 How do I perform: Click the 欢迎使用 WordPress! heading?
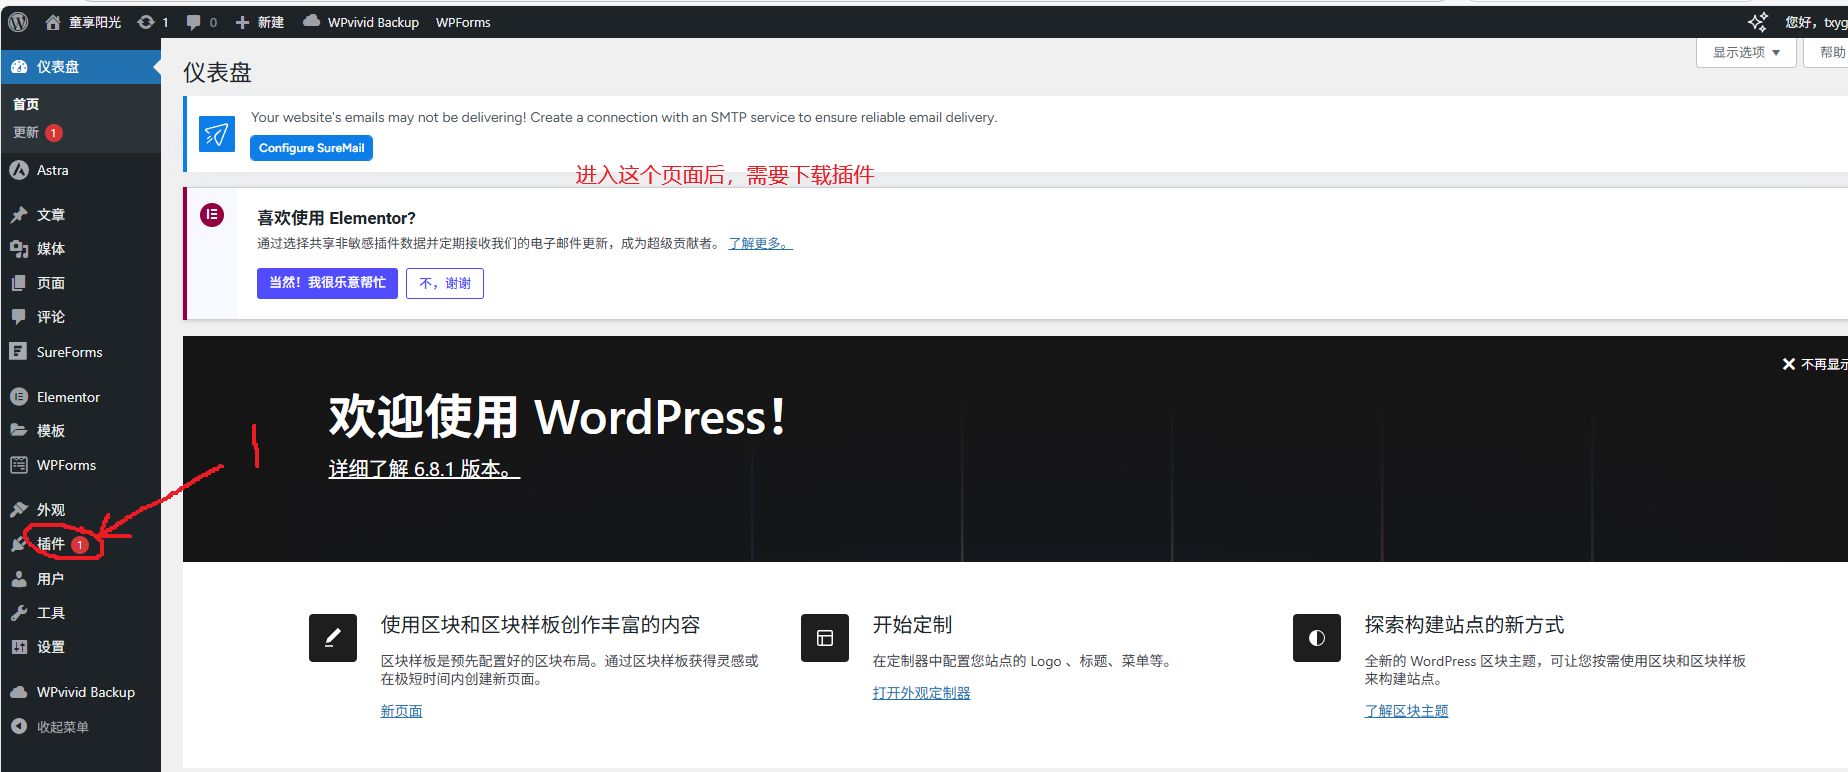[x=557, y=417]
